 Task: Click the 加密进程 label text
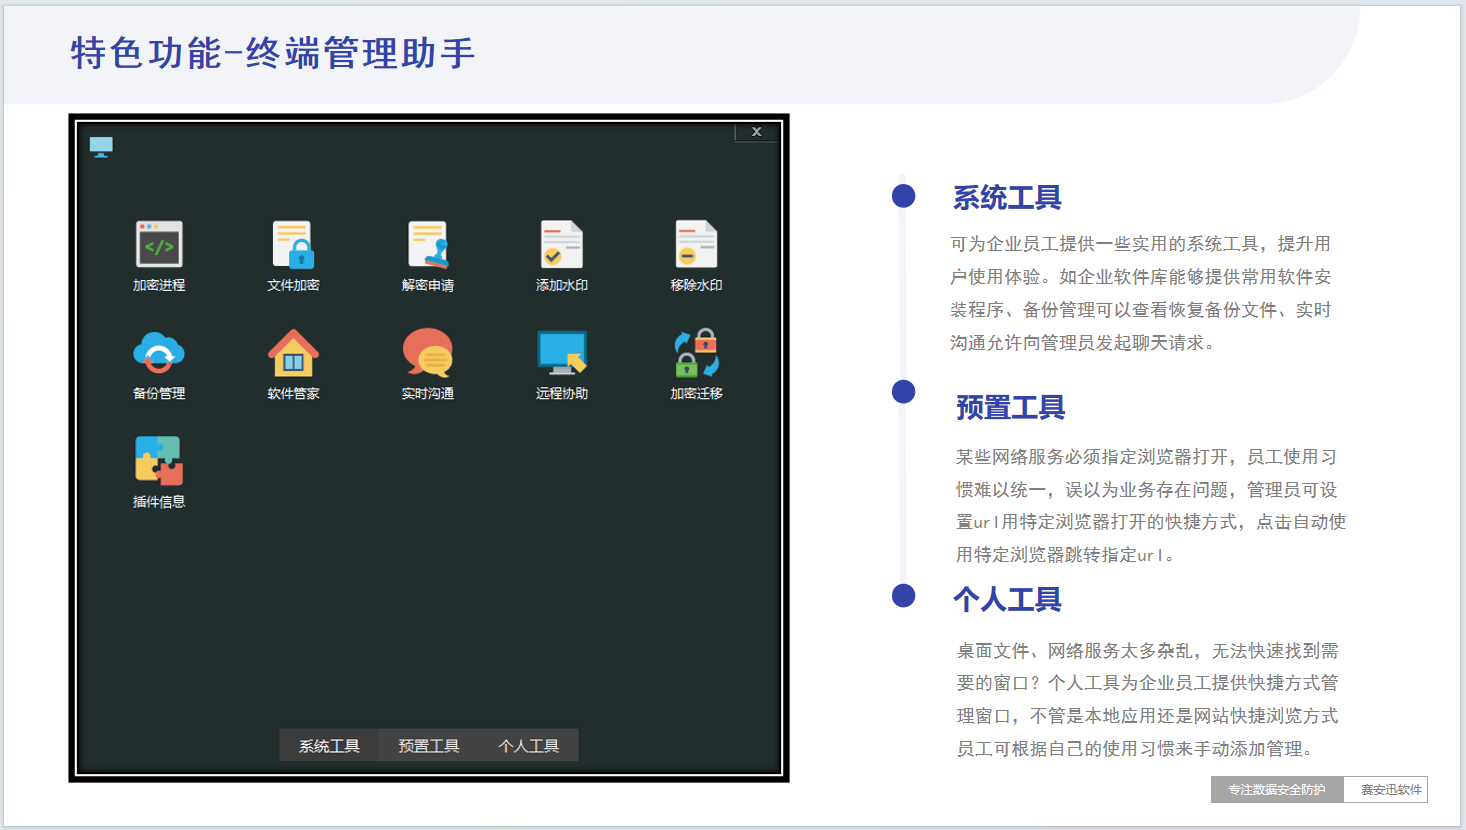coord(159,285)
